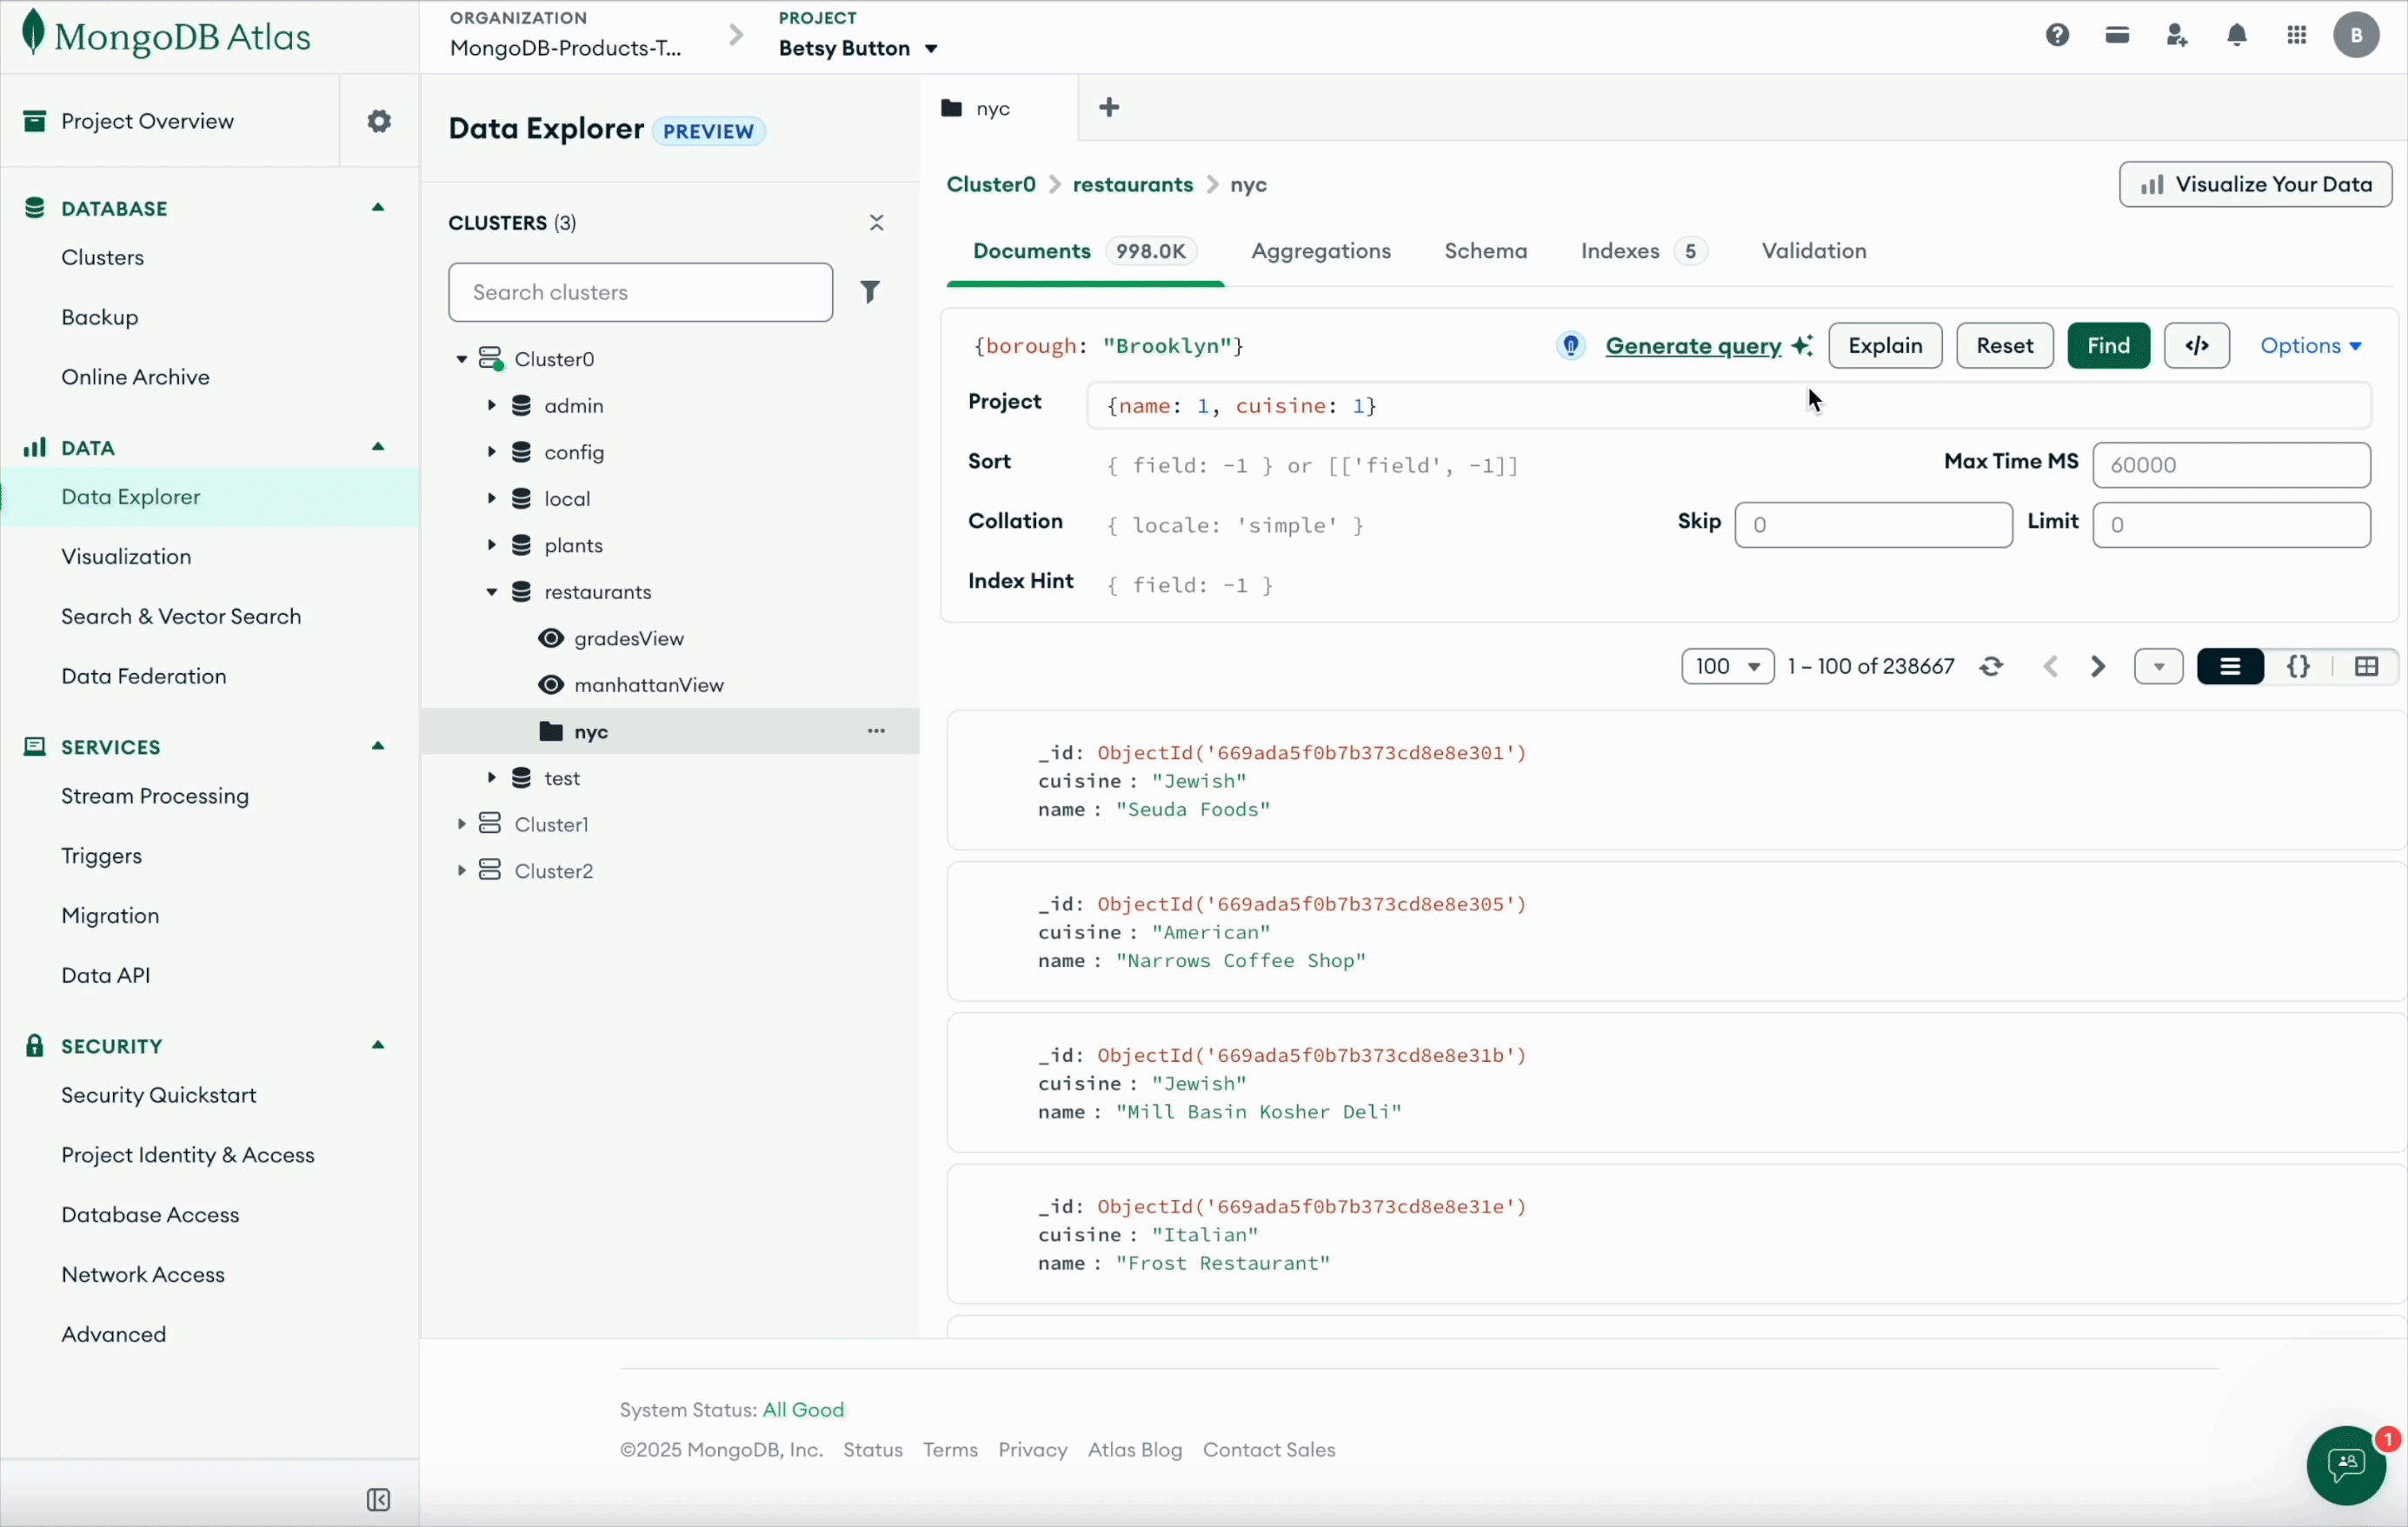
Task: Switch documents to JSON view
Action: click(x=2299, y=666)
